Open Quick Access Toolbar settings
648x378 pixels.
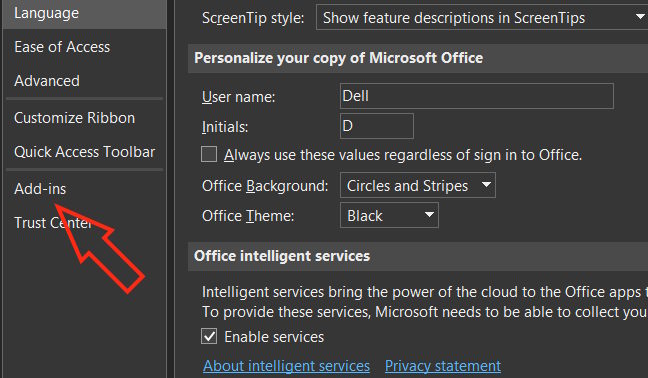(85, 152)
